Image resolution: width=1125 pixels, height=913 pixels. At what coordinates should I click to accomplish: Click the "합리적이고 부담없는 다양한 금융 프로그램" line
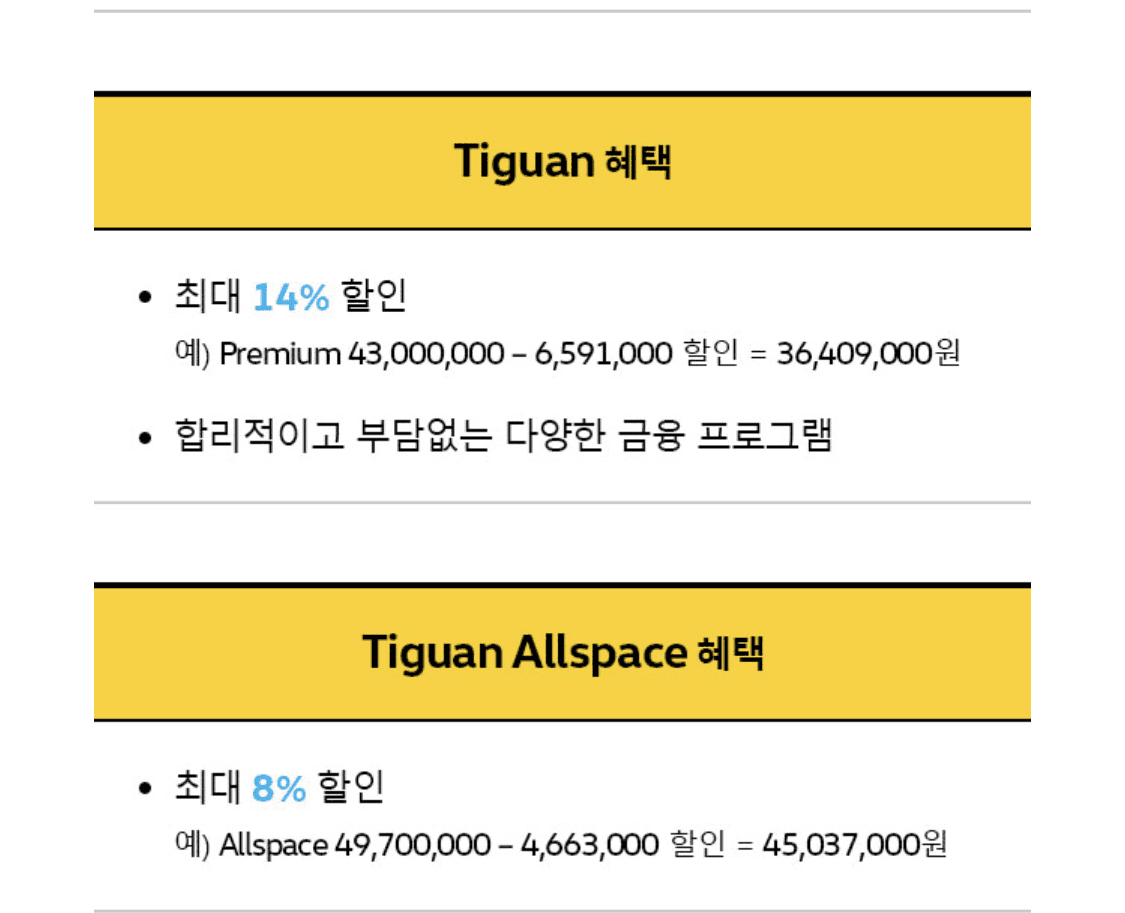[503, 437]
